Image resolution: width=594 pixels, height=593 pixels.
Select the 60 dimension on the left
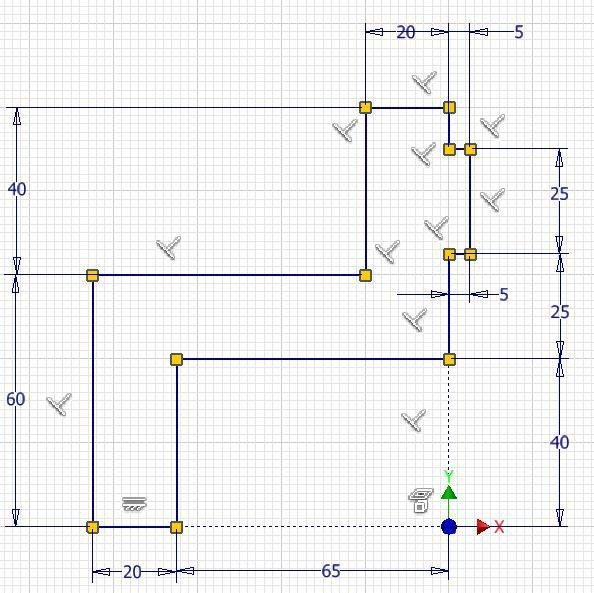coord(16,399)
